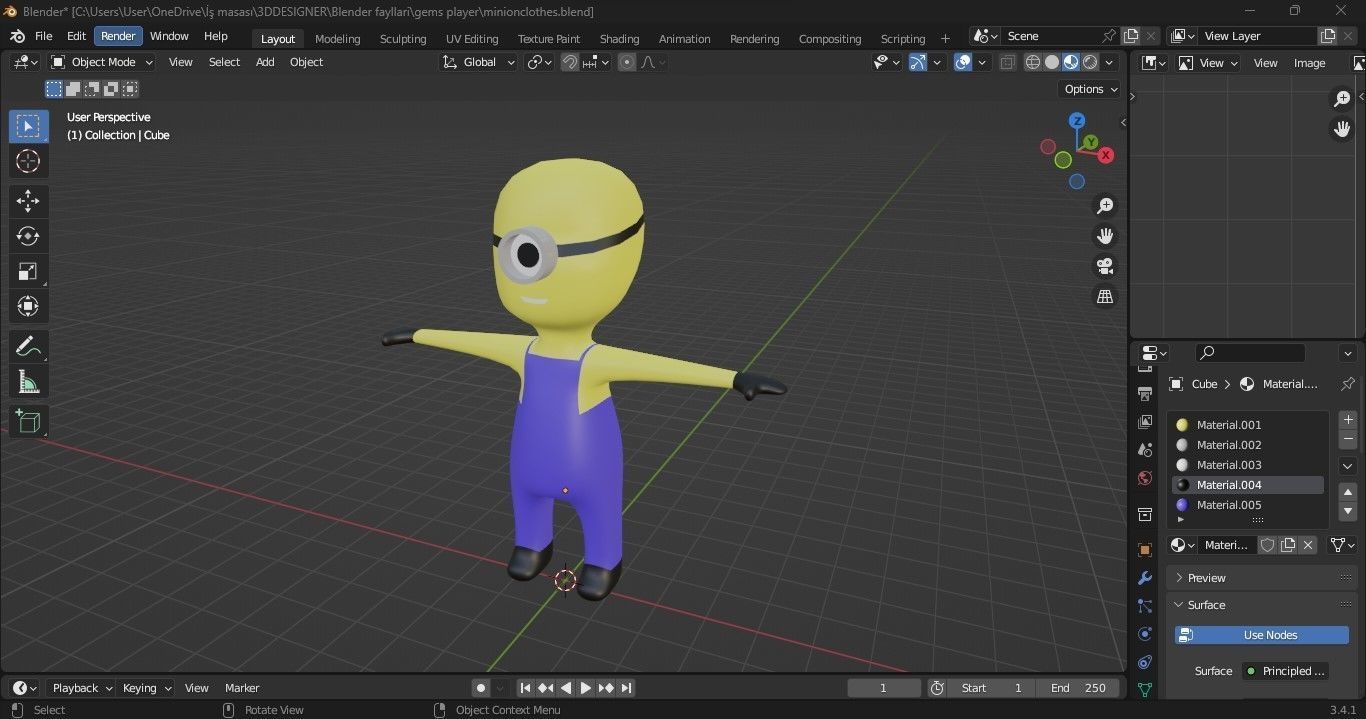This screenshot has width=1366, height=719.
Task: Select the Select Box tool
Action: pyautogui.click(x=28, y=126)
